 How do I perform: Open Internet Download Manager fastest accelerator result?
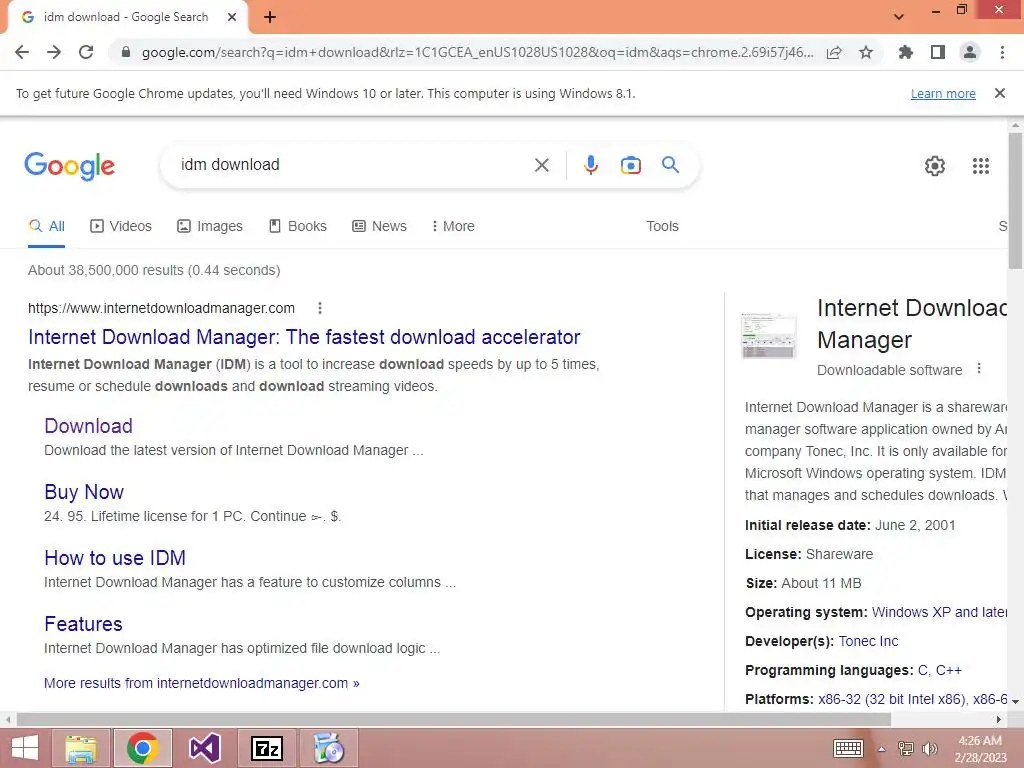(x=304, y=337)
